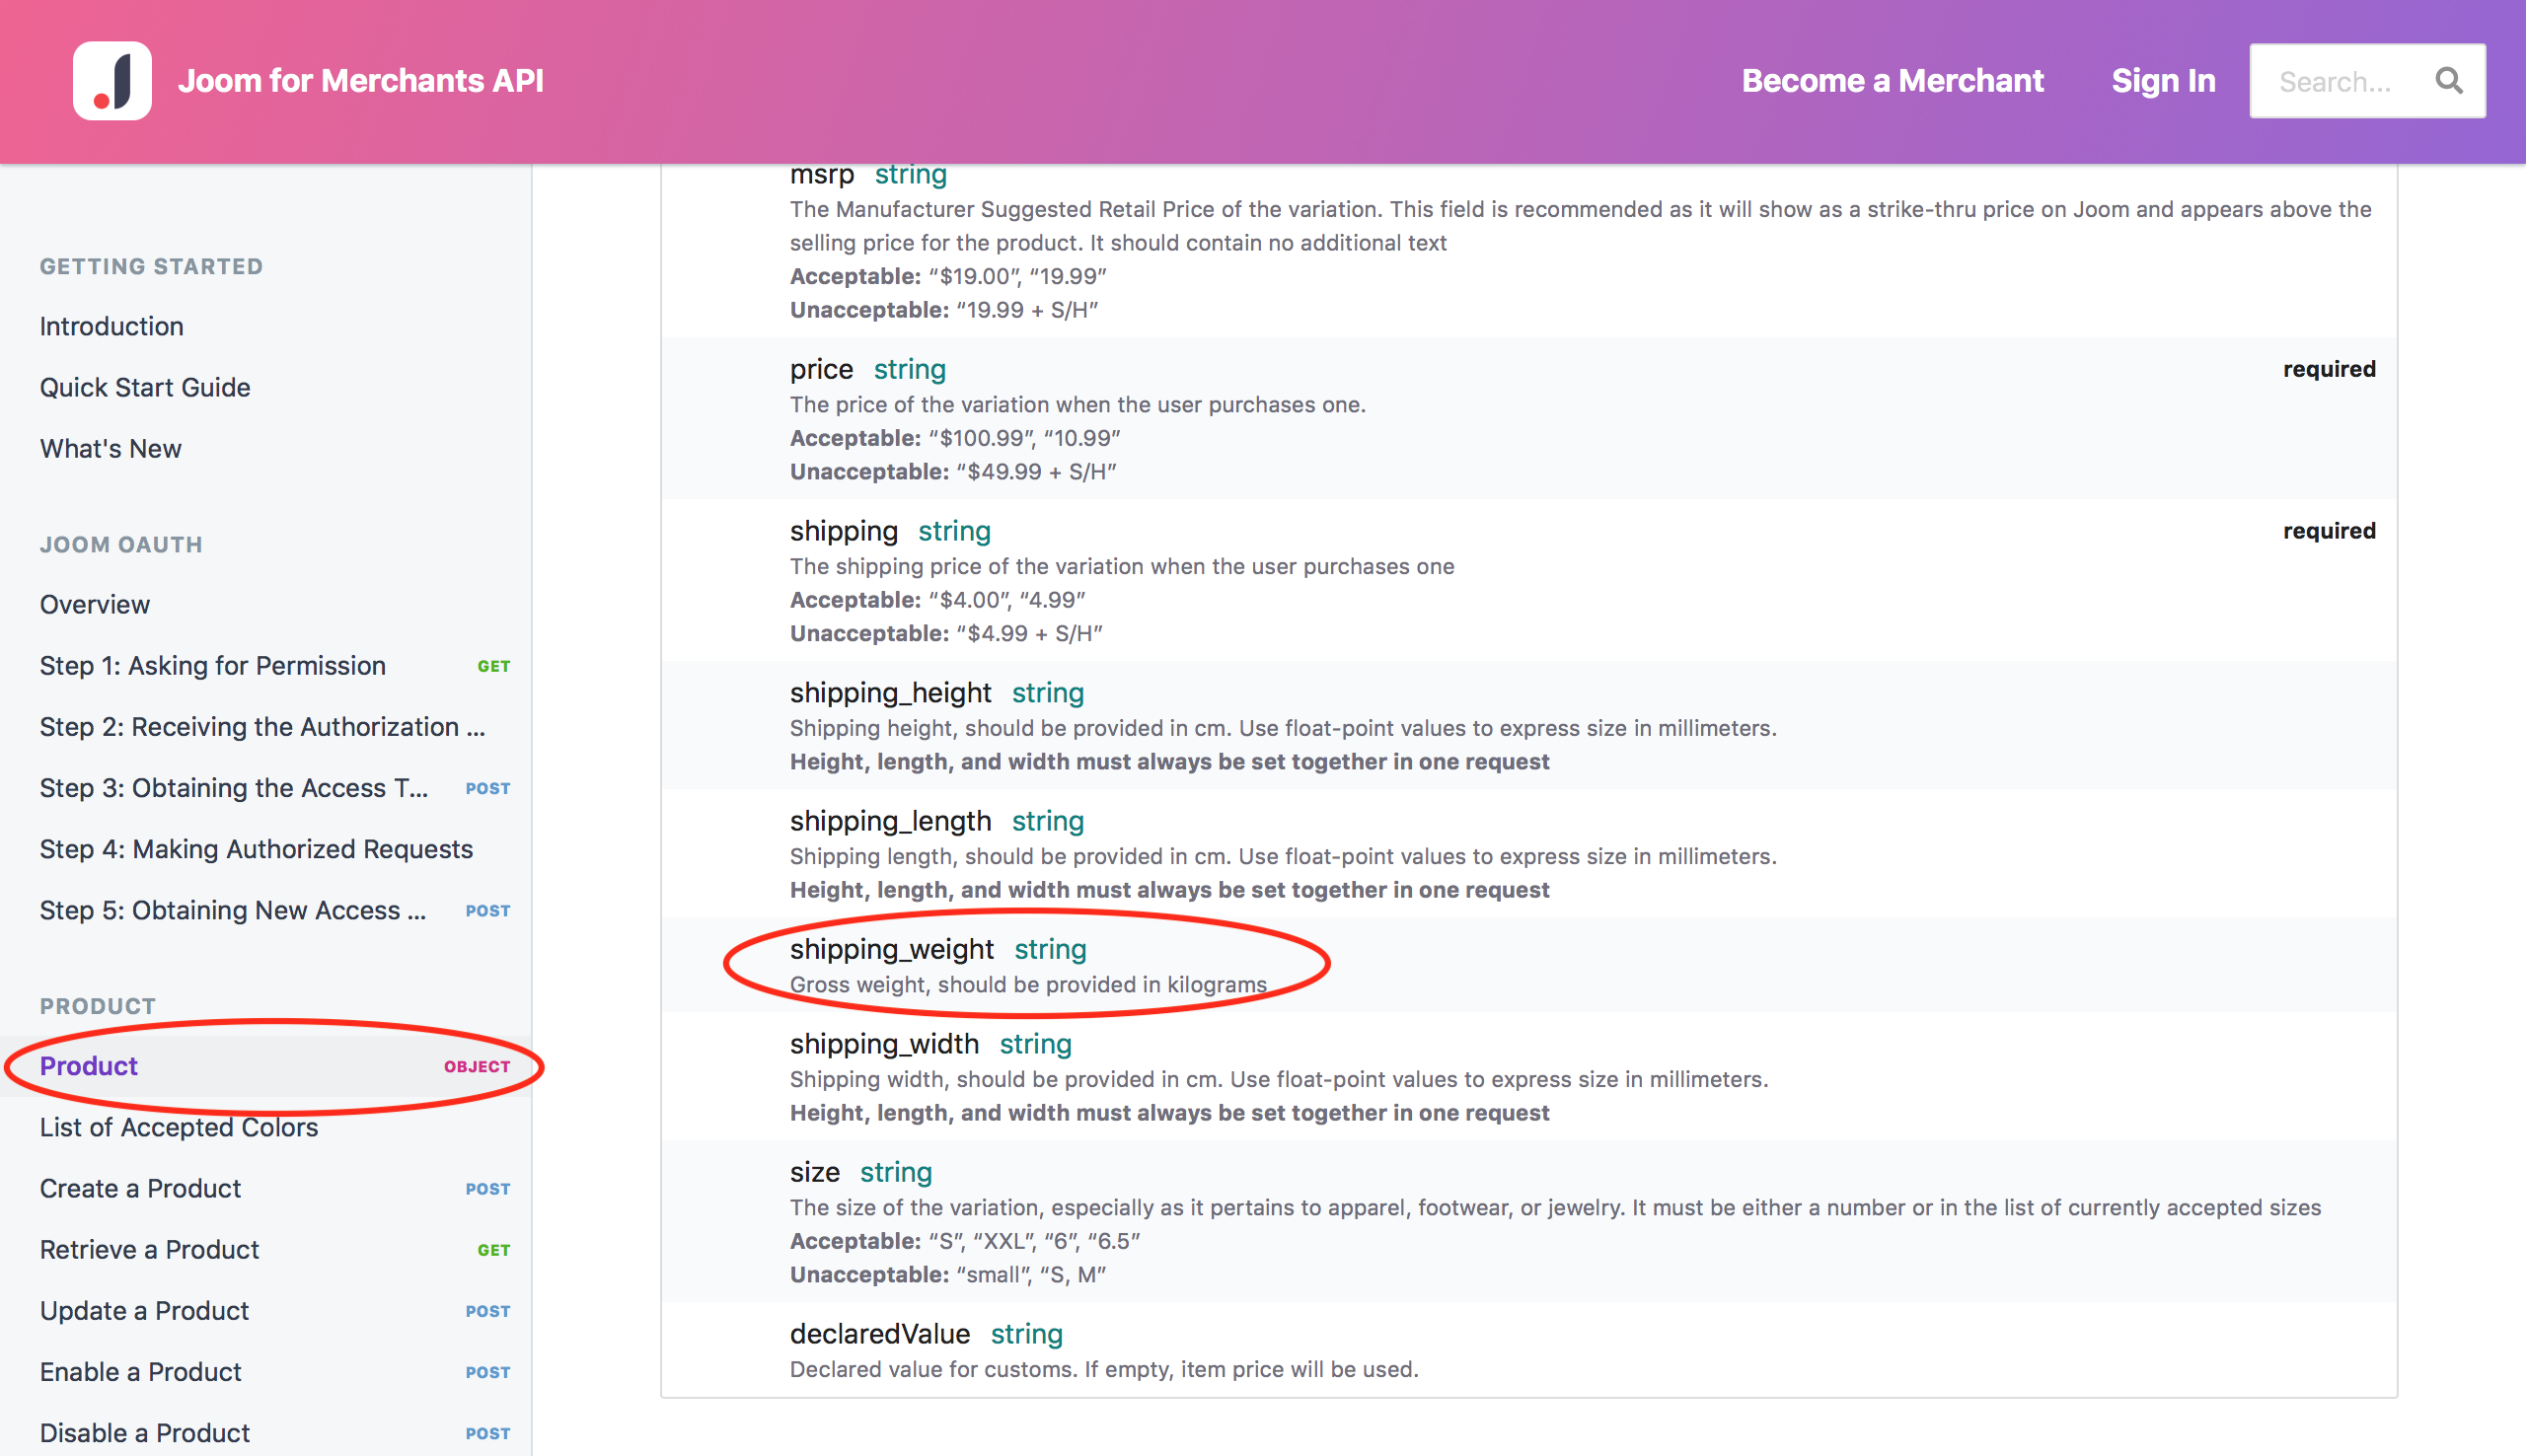Viewport: 2526px width, 1456px height.
Task: Open Joom OAuth Overview page
Action: coord(95,604)
